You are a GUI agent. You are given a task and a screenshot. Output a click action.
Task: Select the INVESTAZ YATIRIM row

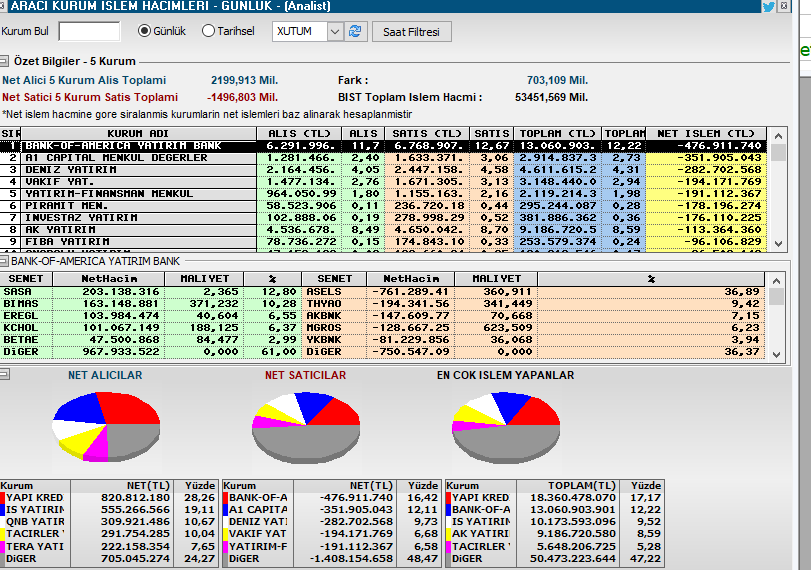(x=383, y=217)
